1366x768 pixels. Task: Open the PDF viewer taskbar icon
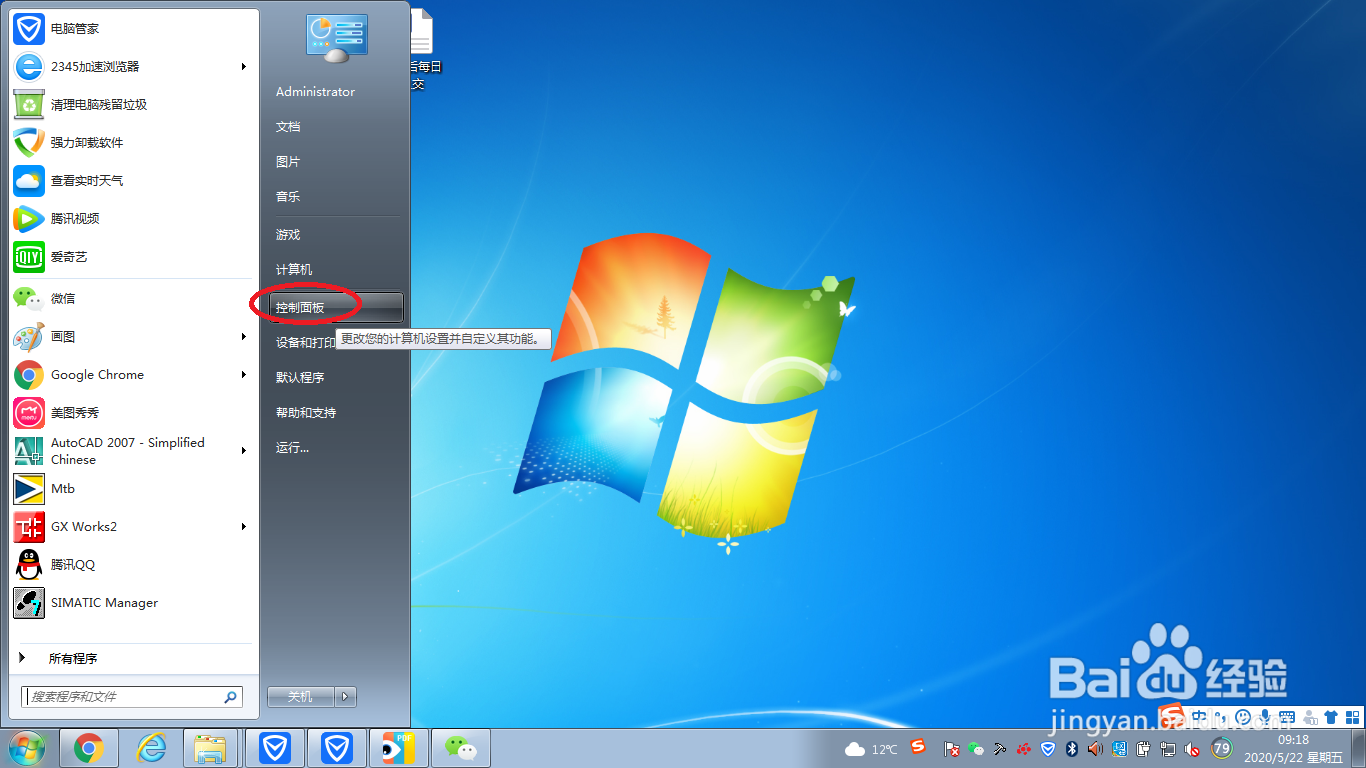pyautogui.click(x=399, y=748)
